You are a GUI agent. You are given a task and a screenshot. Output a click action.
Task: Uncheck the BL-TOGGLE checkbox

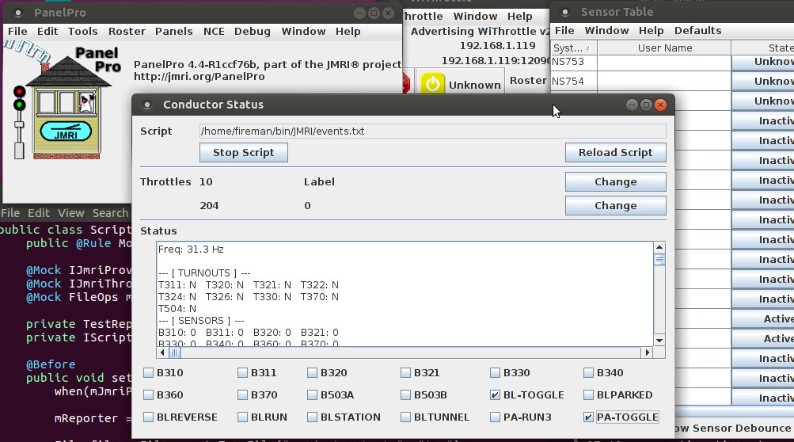[497, 395]
